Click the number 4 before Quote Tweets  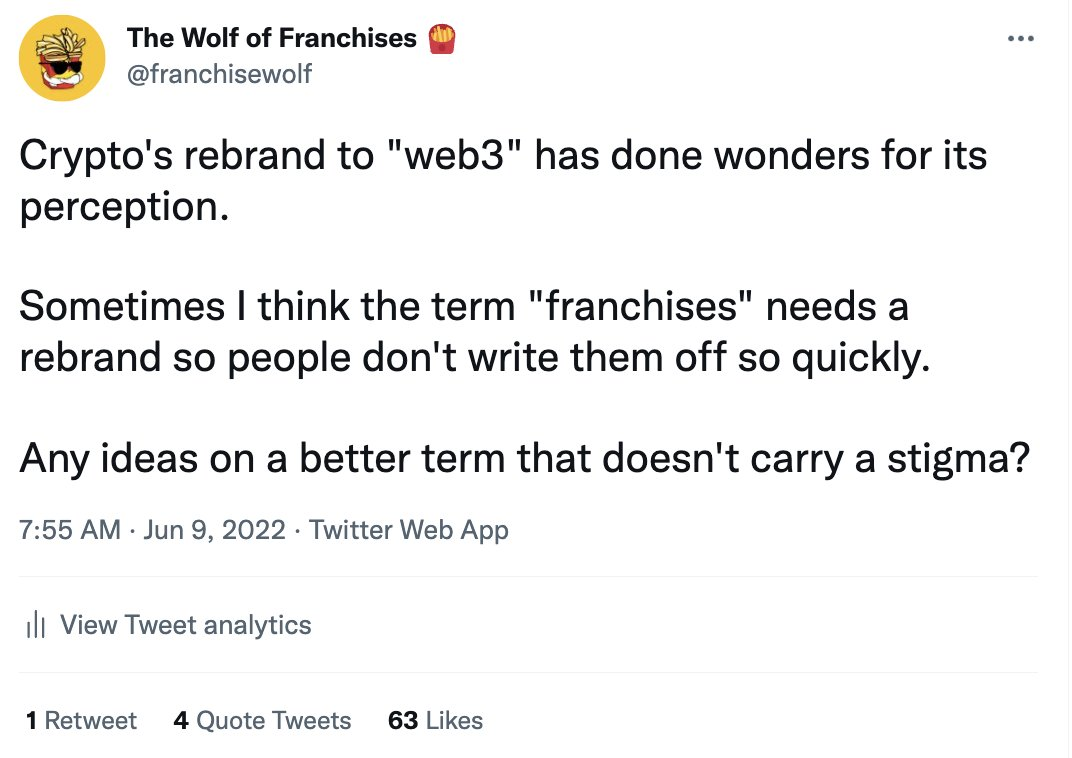coord(180,720)
